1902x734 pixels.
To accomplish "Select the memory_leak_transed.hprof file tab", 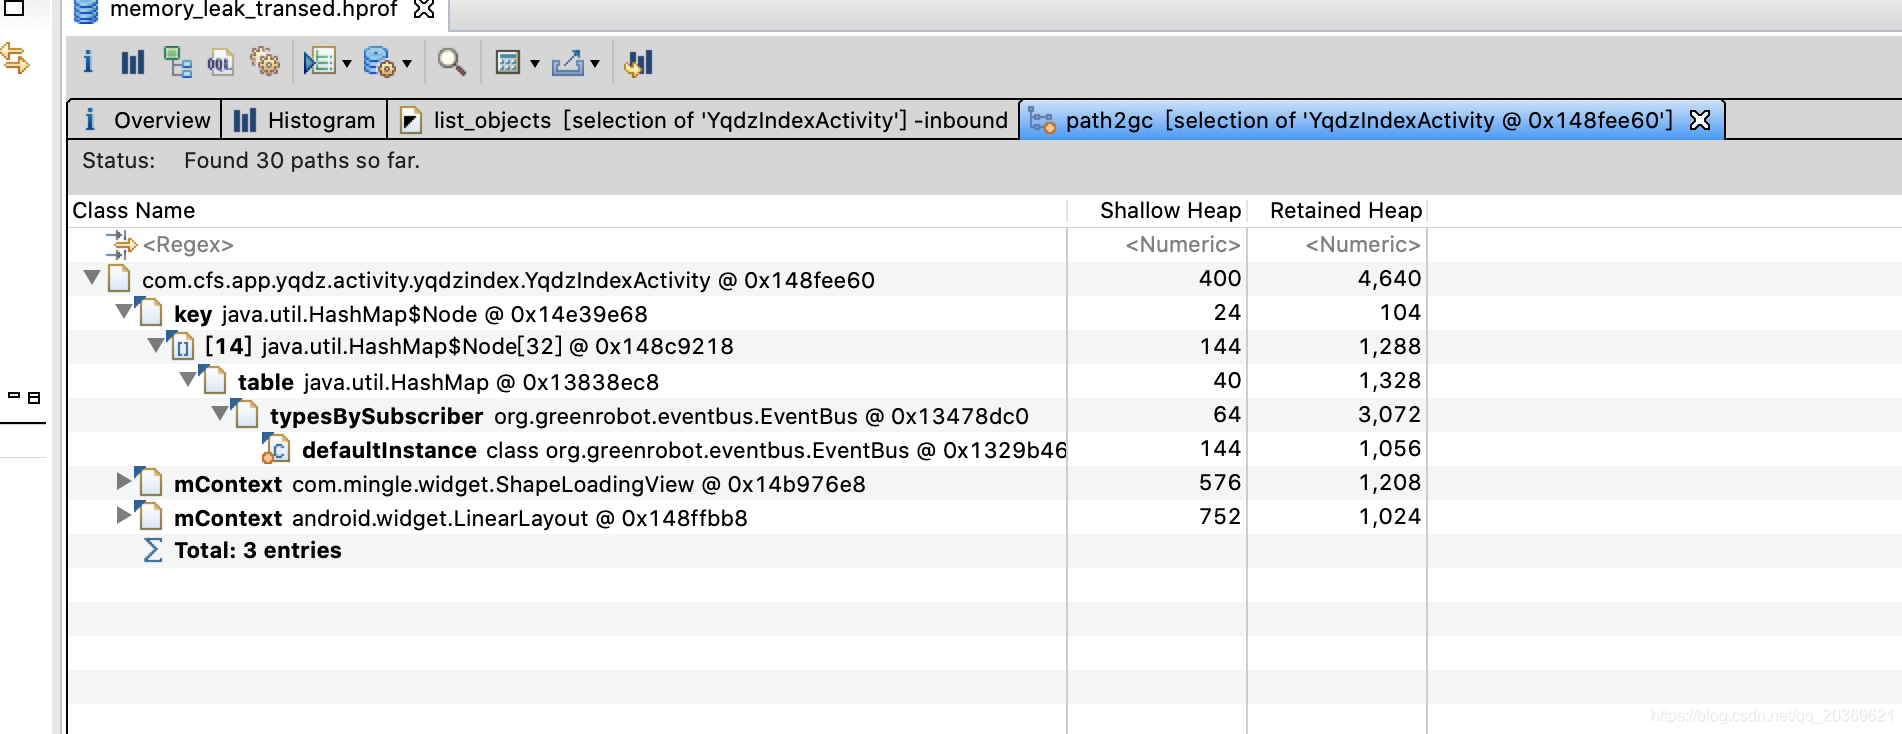I will (x=253, y=10).
